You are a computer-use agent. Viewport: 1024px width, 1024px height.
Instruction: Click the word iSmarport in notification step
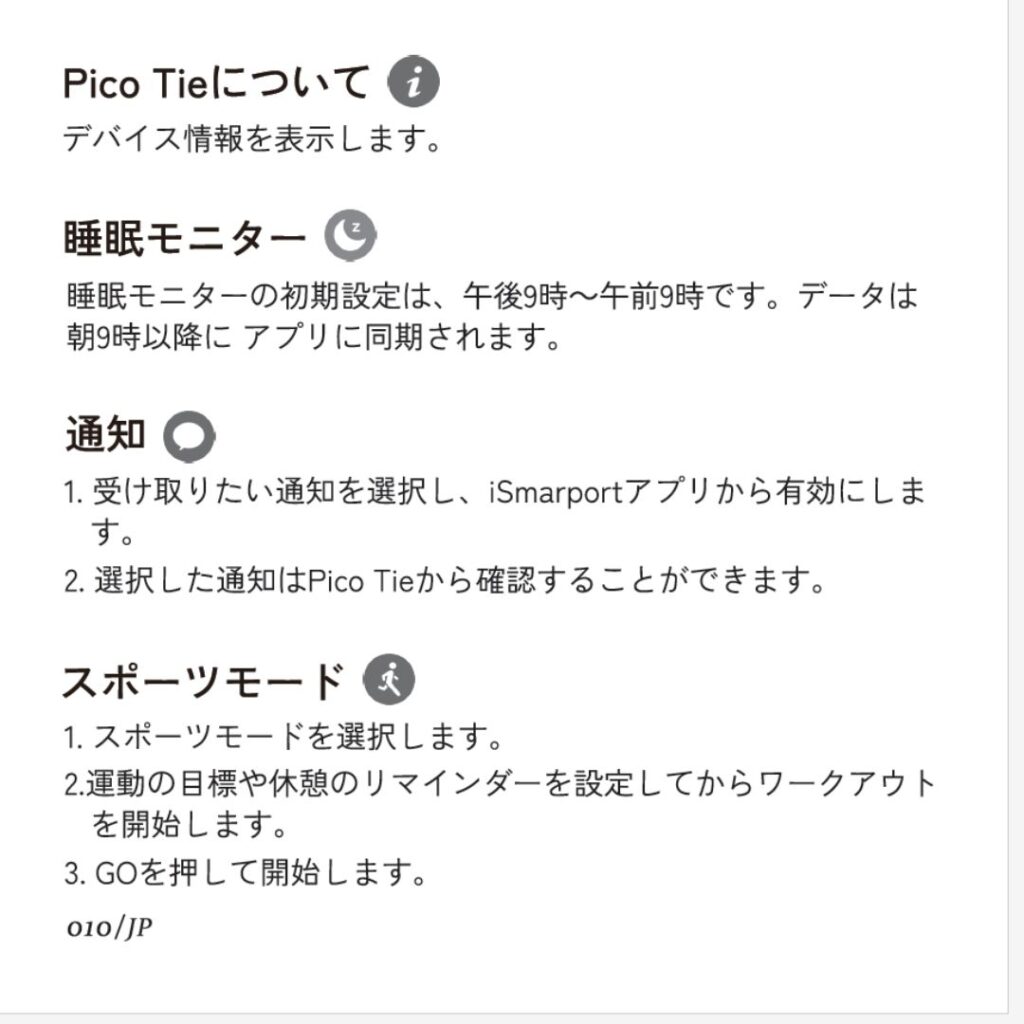[556, 492]
